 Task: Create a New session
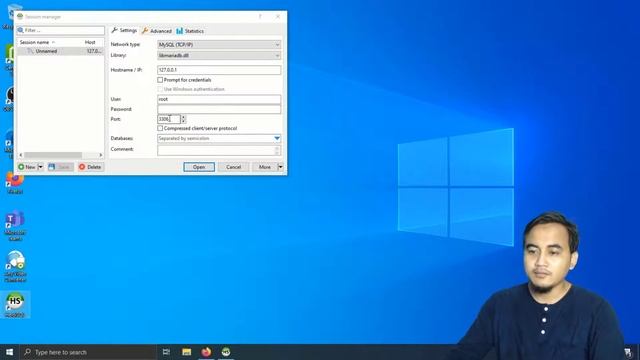tap(27, 167)
